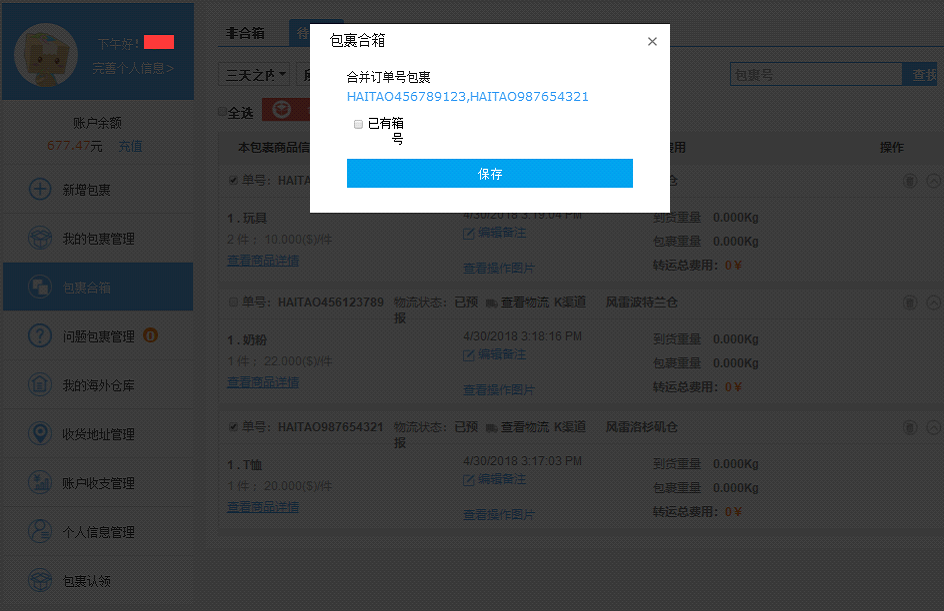The image size is (944, 611).
Task: Click the 保存 button
Action: click(x=489, y=173)
